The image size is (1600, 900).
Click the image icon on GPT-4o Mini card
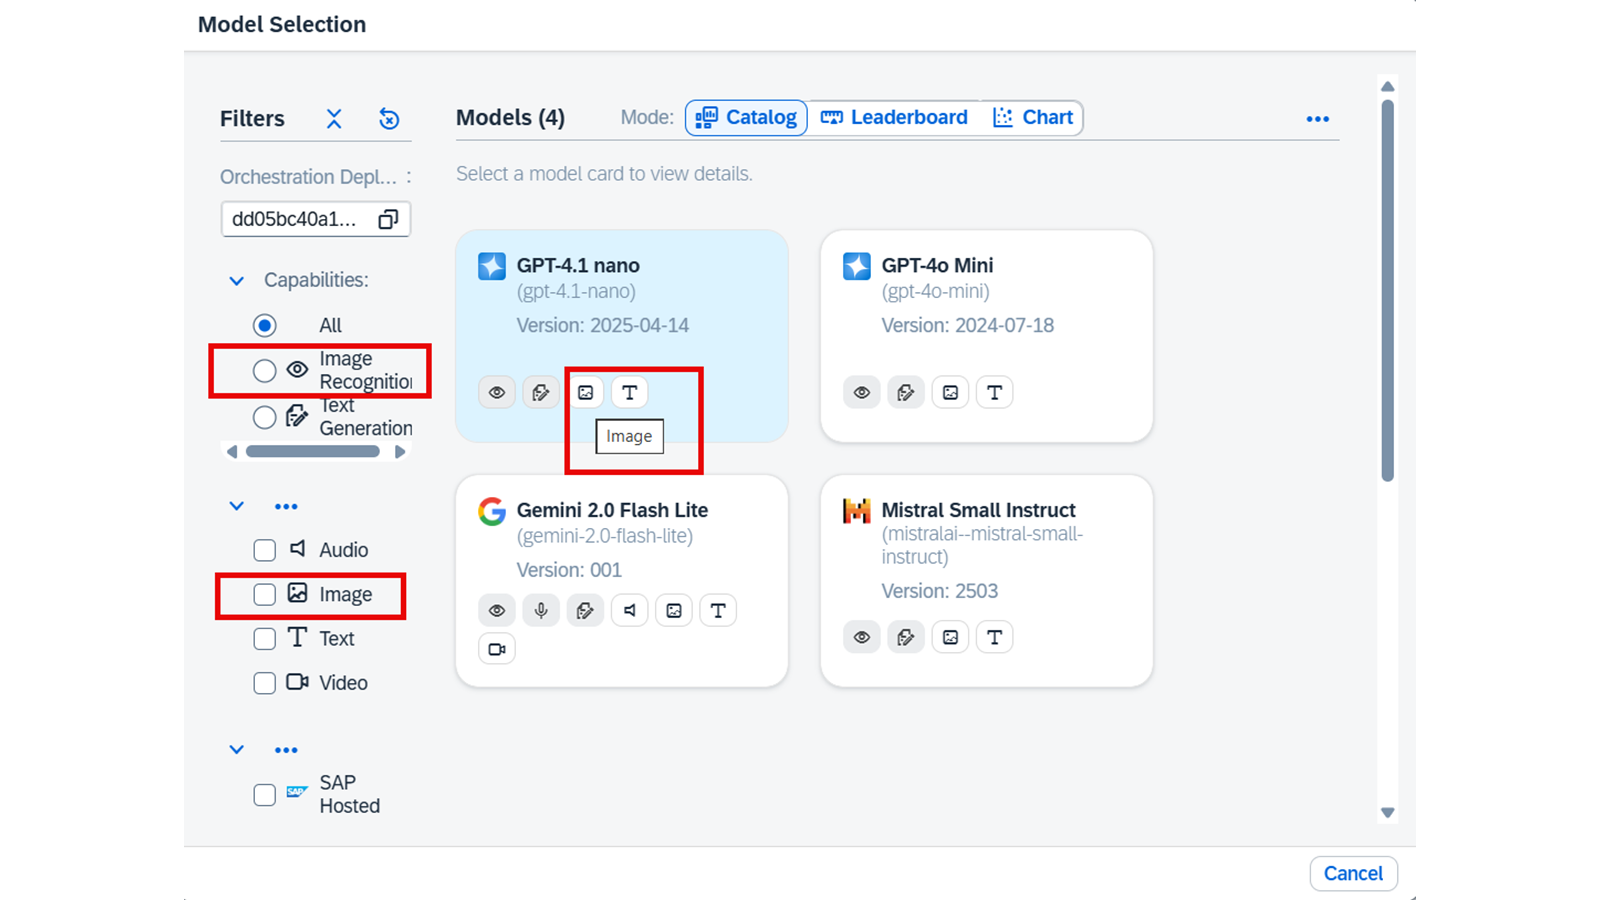pyautogui.click(x=950, y=393)
